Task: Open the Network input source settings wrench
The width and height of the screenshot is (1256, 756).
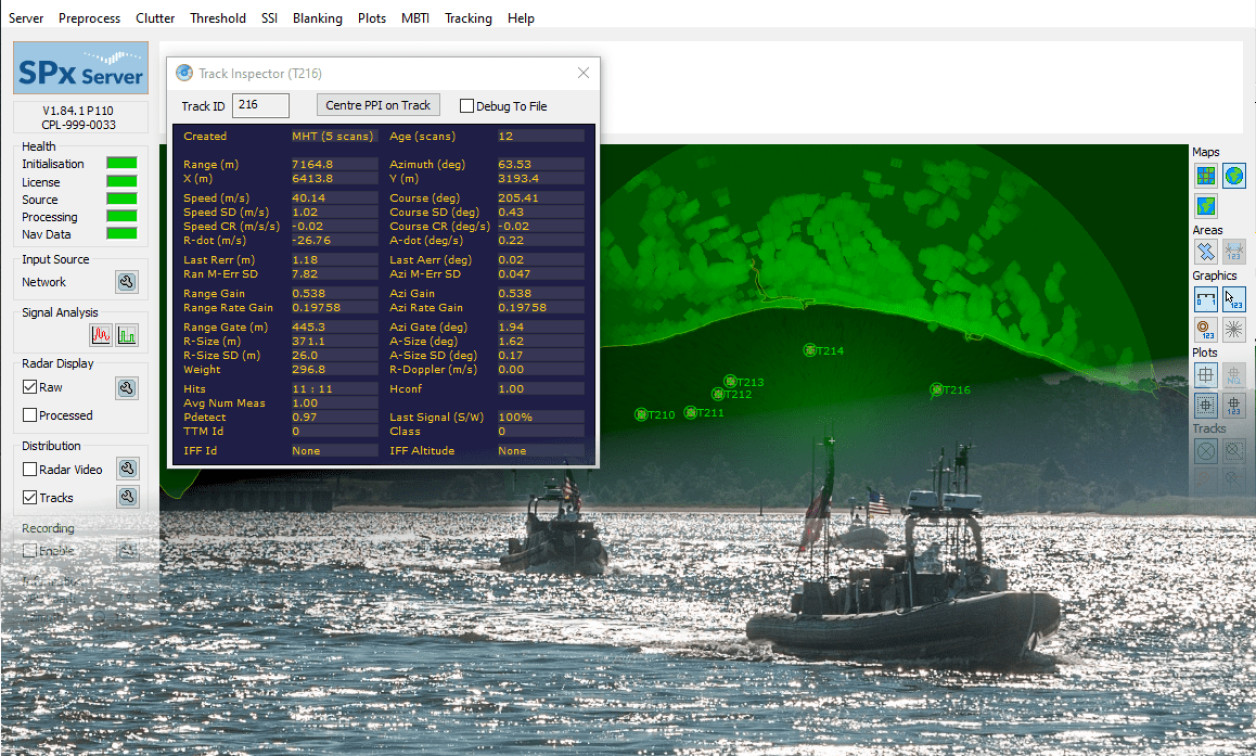Action: click(126, 282)
